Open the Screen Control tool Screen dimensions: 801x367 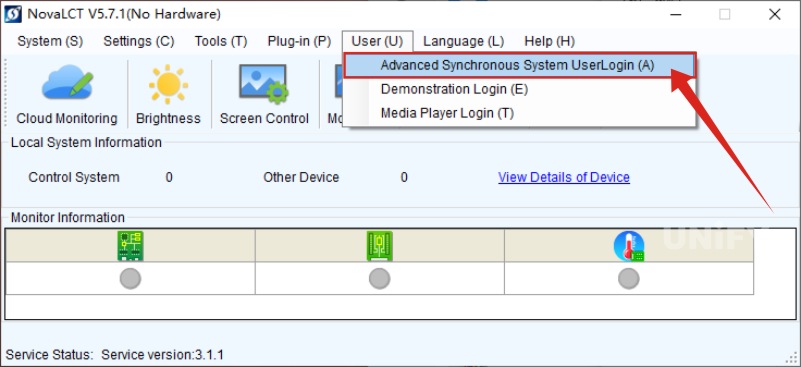264,94
